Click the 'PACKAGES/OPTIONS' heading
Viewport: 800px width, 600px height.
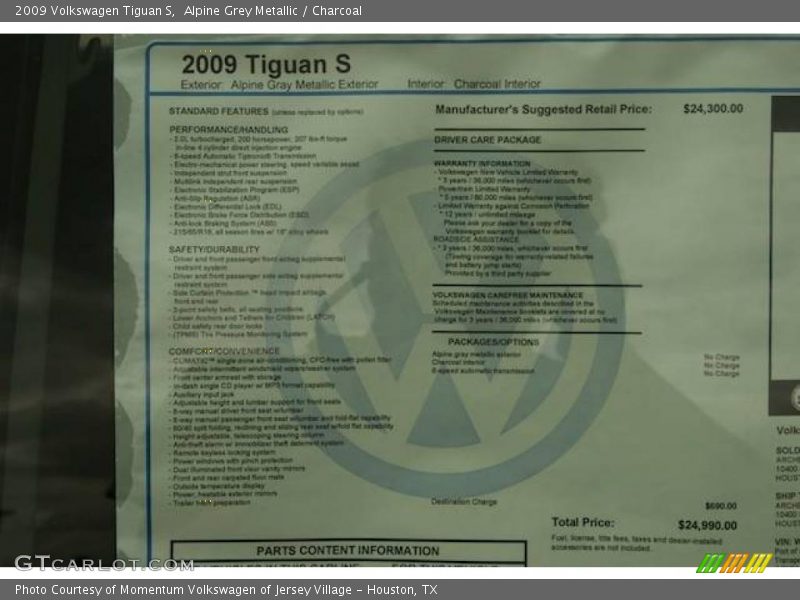point(493,342)
